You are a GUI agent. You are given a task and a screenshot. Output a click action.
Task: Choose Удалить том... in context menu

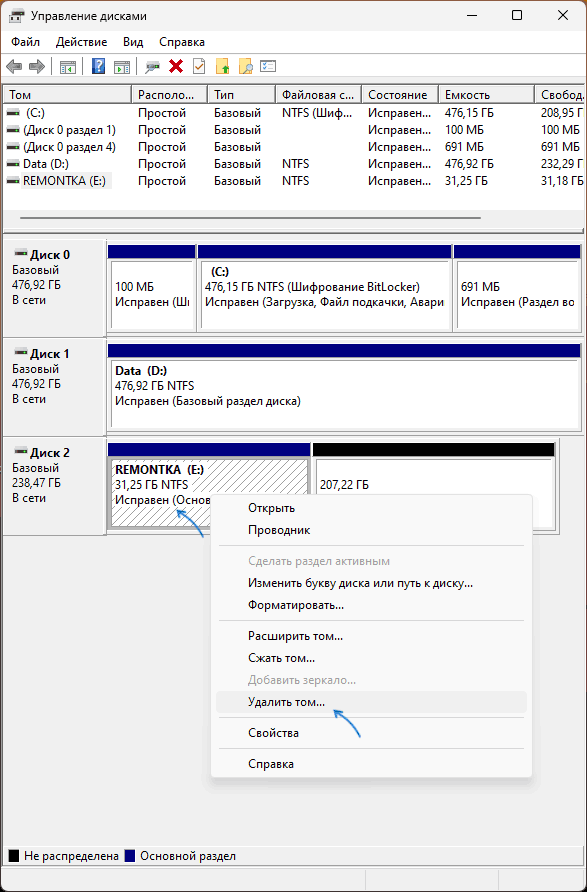click(371, 702)
